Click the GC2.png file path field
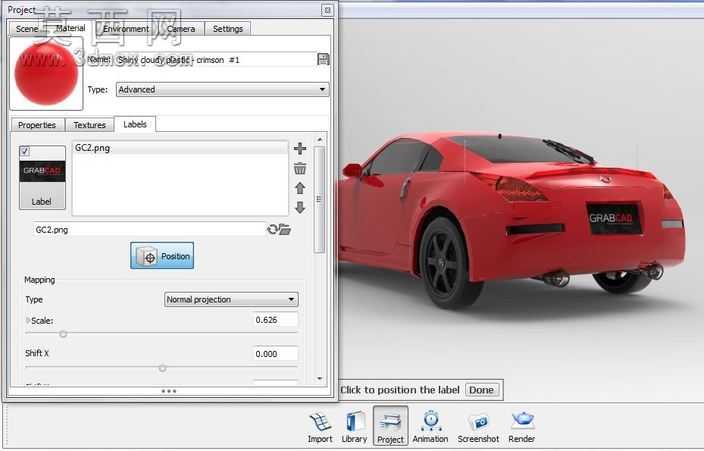Viewport: 704px width, 451px height. [x=149, y=230]
